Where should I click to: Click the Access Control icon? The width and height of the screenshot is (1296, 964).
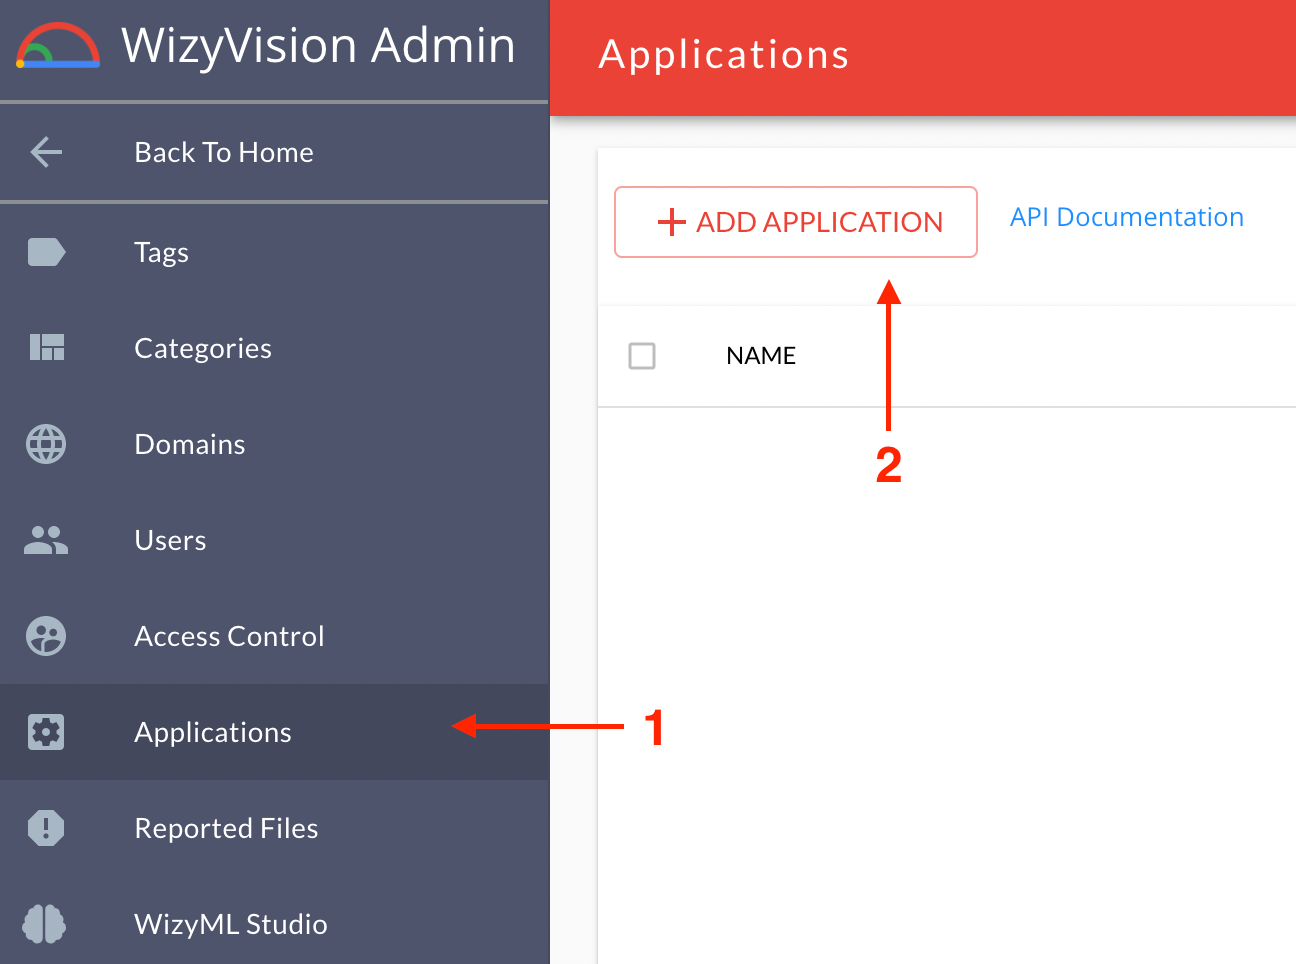46,636
